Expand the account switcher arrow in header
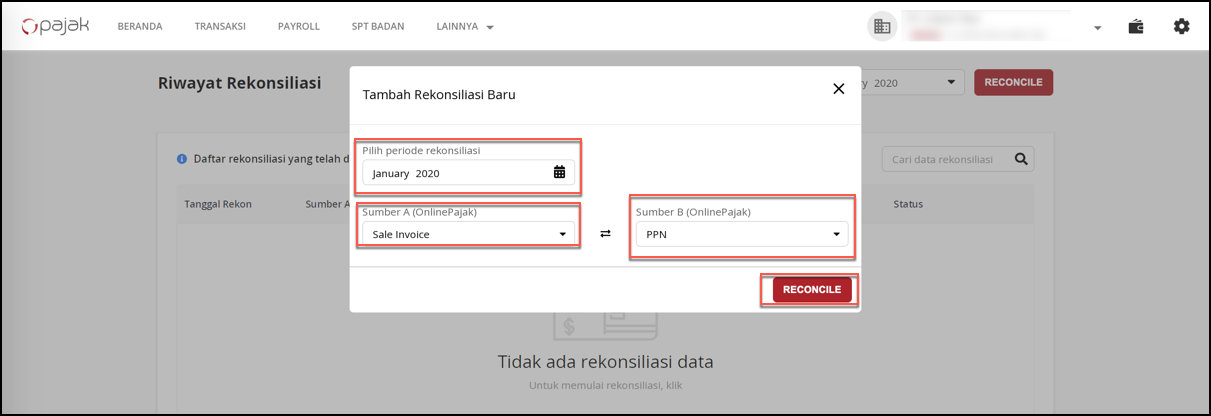The height and width of the screenshot is (416, 1211). click(1097, 28)
